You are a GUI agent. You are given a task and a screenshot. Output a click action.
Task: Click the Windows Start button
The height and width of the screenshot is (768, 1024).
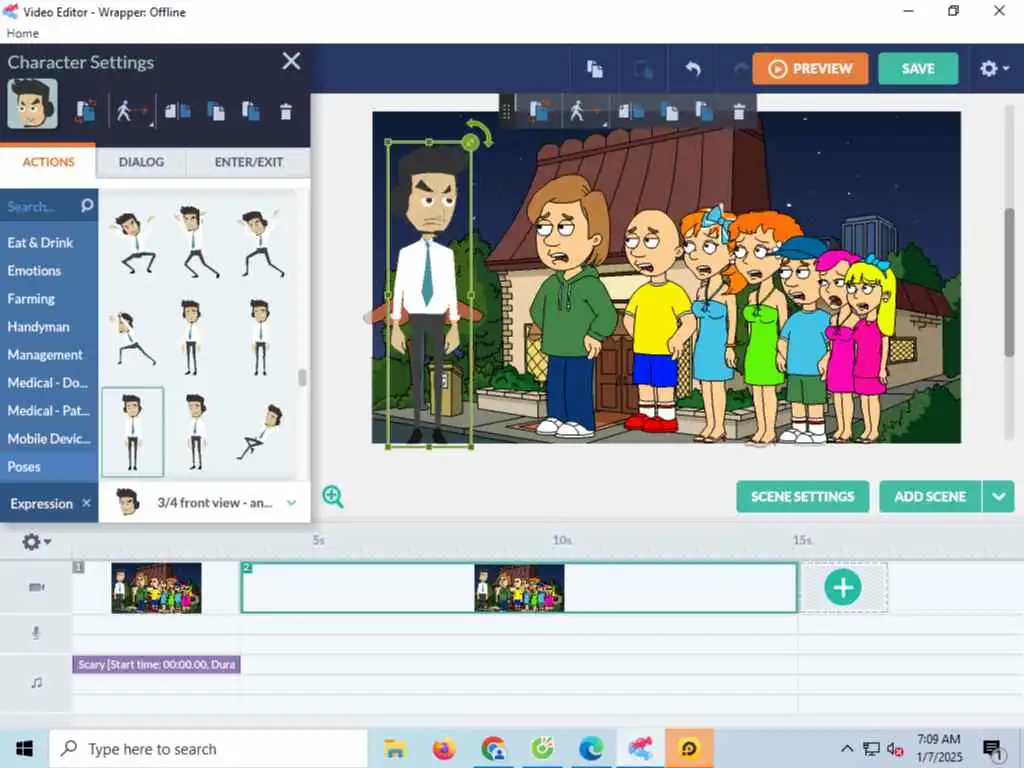coord(24,748)
